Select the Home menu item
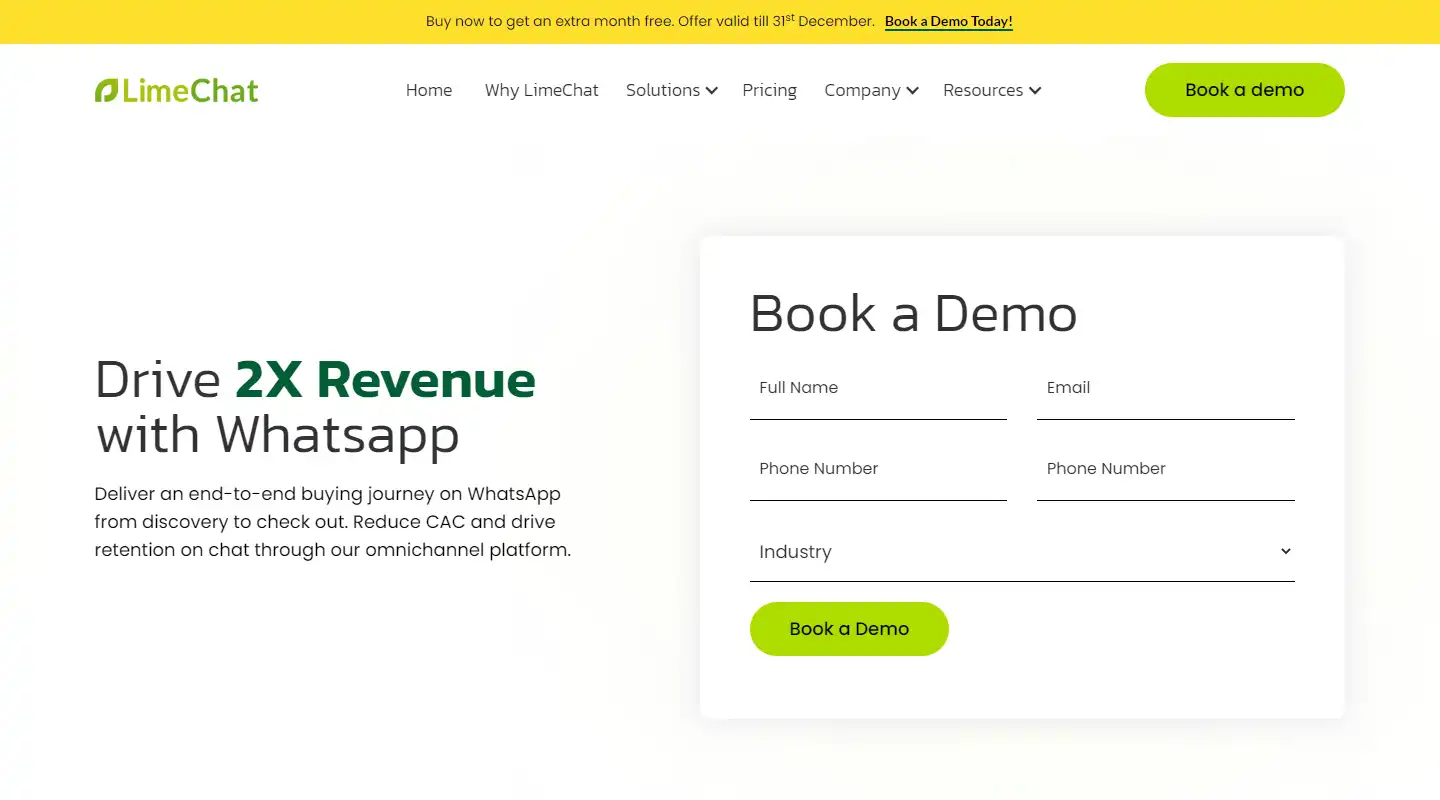This screenshot has height=800, width=1440. click(429, 90)
